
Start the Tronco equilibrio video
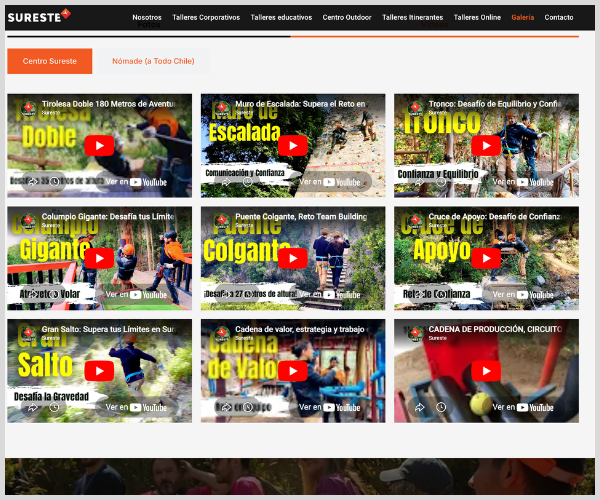(x=486, y=146)
